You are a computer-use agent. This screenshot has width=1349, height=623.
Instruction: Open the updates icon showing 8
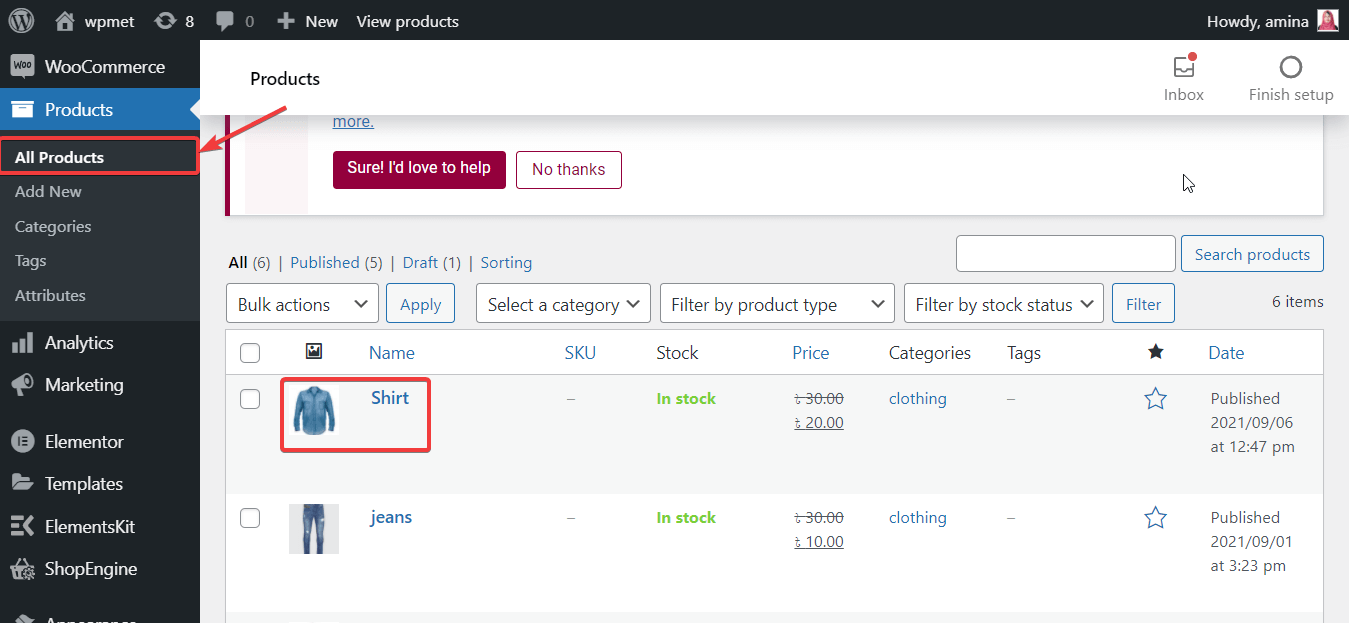click(x=165, y=21)
